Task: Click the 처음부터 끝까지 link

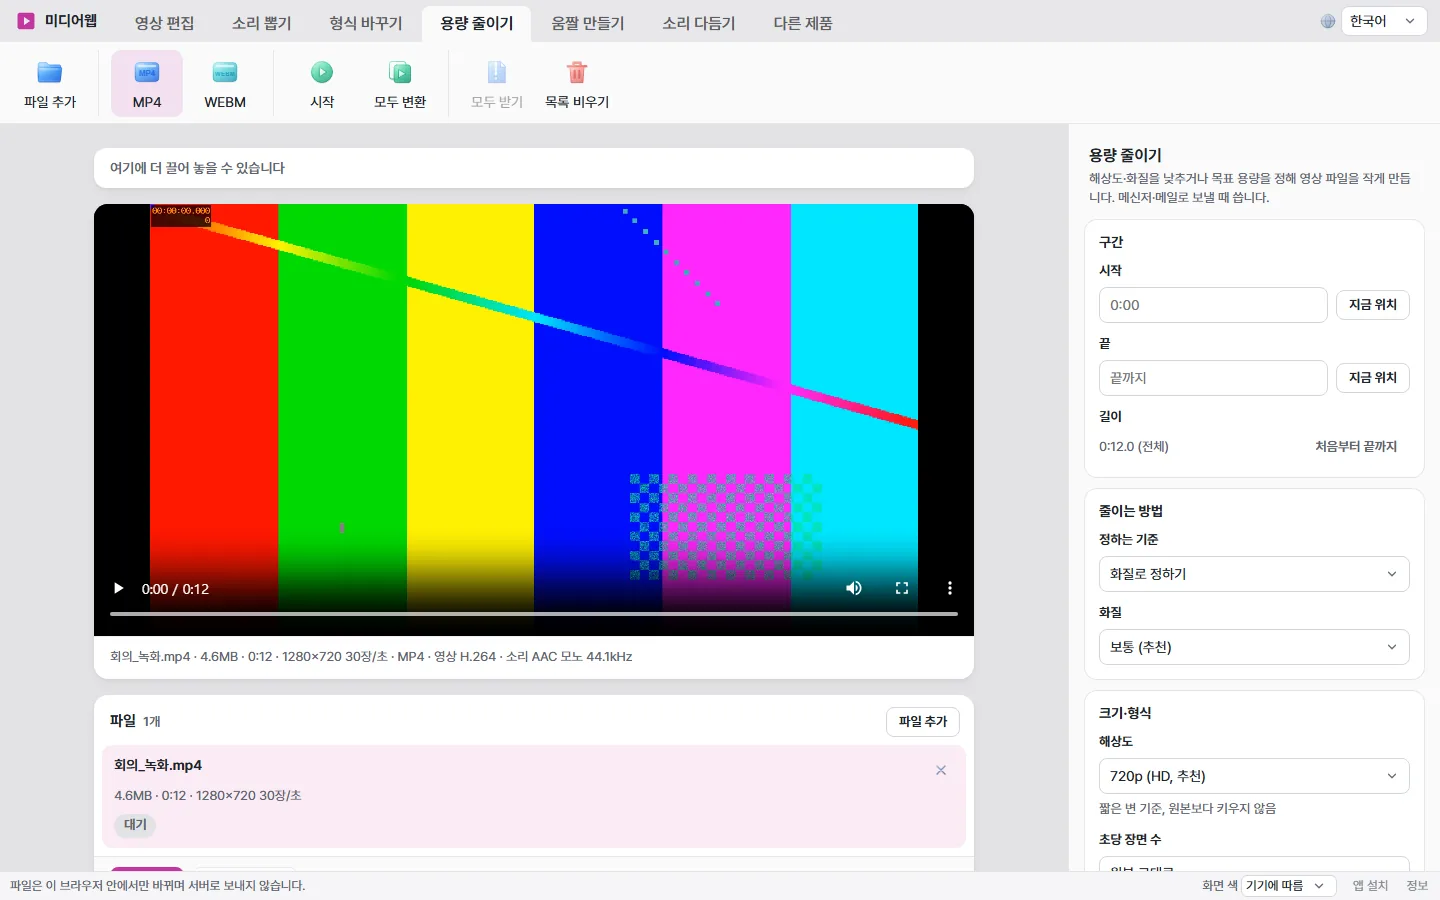Action: (x=1356, y=447)
